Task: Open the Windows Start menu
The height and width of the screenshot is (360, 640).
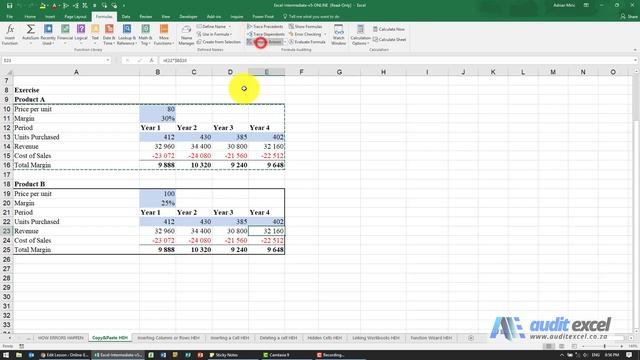Action: [x=6, y=355]
